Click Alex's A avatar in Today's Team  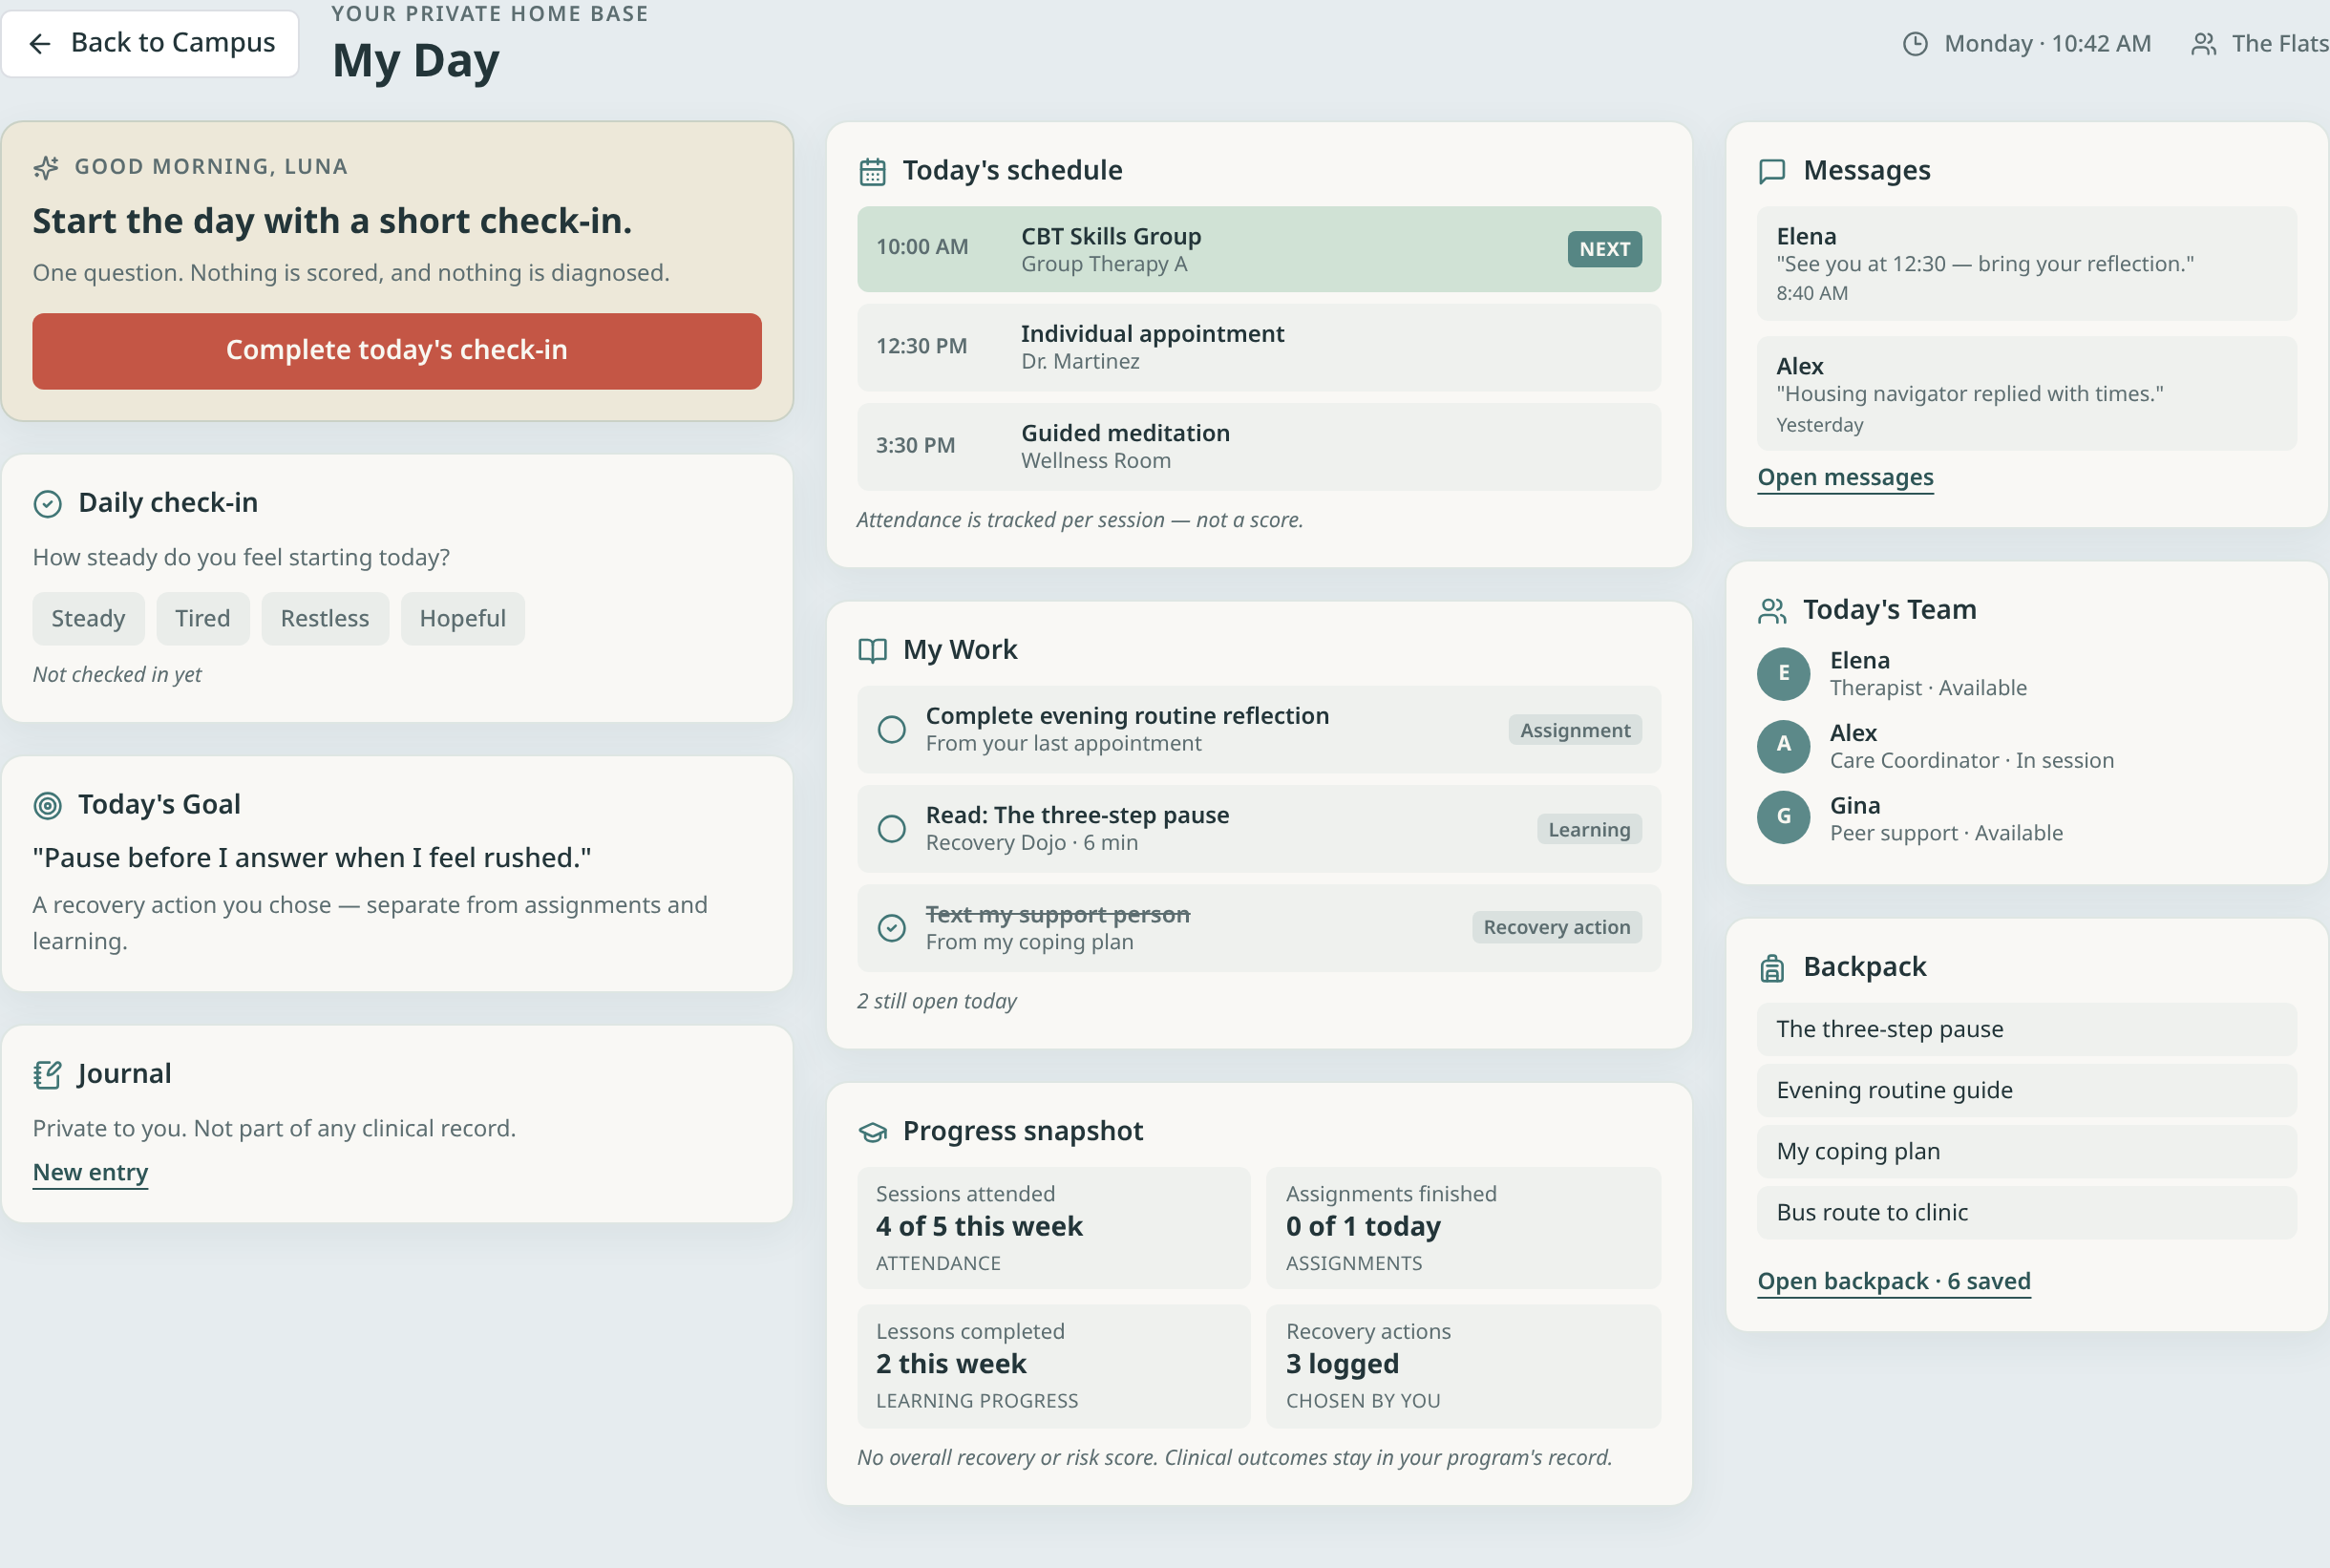coord(1784,746)
